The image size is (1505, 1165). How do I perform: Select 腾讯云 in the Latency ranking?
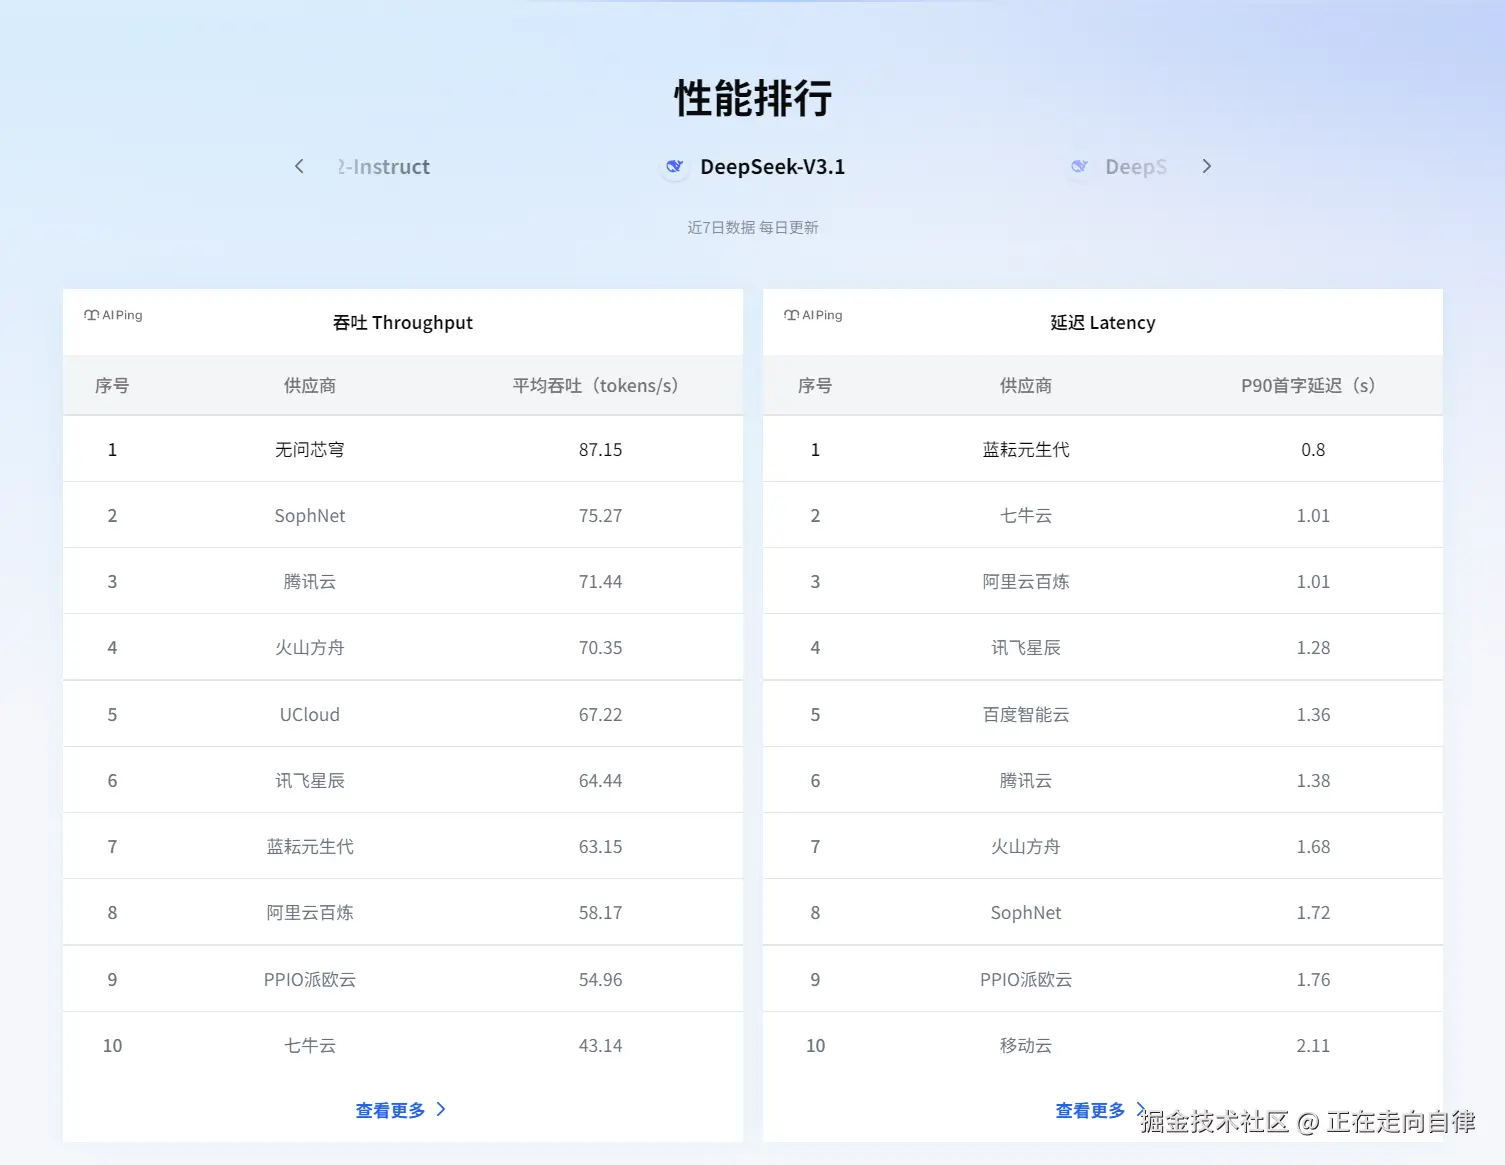tap(1026, 781)
